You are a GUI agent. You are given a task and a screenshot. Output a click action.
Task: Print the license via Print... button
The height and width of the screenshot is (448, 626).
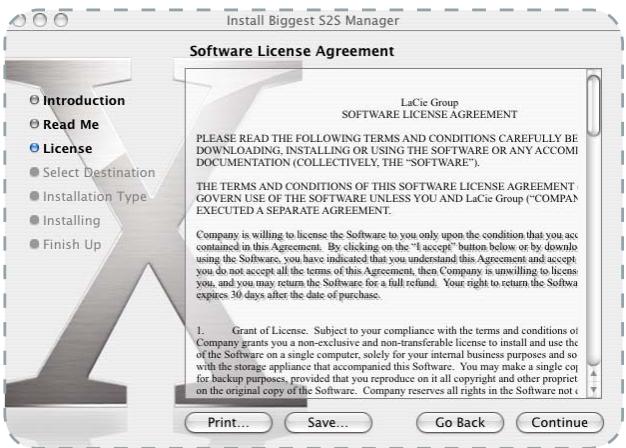(228, 422)
